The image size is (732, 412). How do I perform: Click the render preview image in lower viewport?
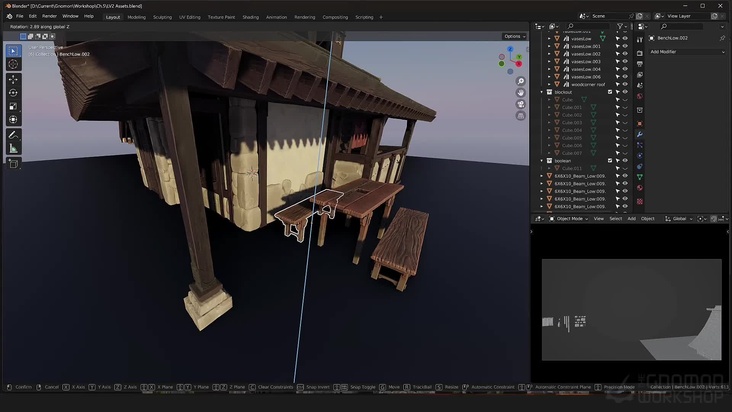(632, 310)
